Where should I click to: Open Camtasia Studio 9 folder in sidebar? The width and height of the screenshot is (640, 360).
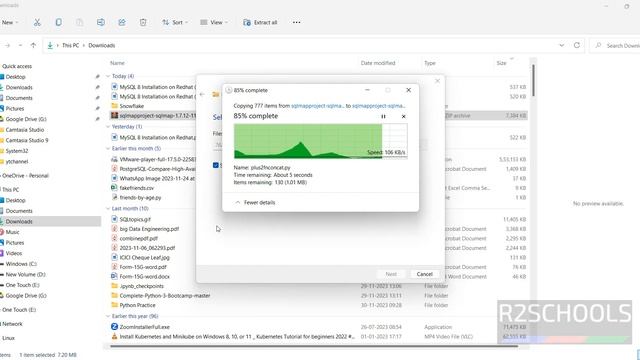[24, 140]
